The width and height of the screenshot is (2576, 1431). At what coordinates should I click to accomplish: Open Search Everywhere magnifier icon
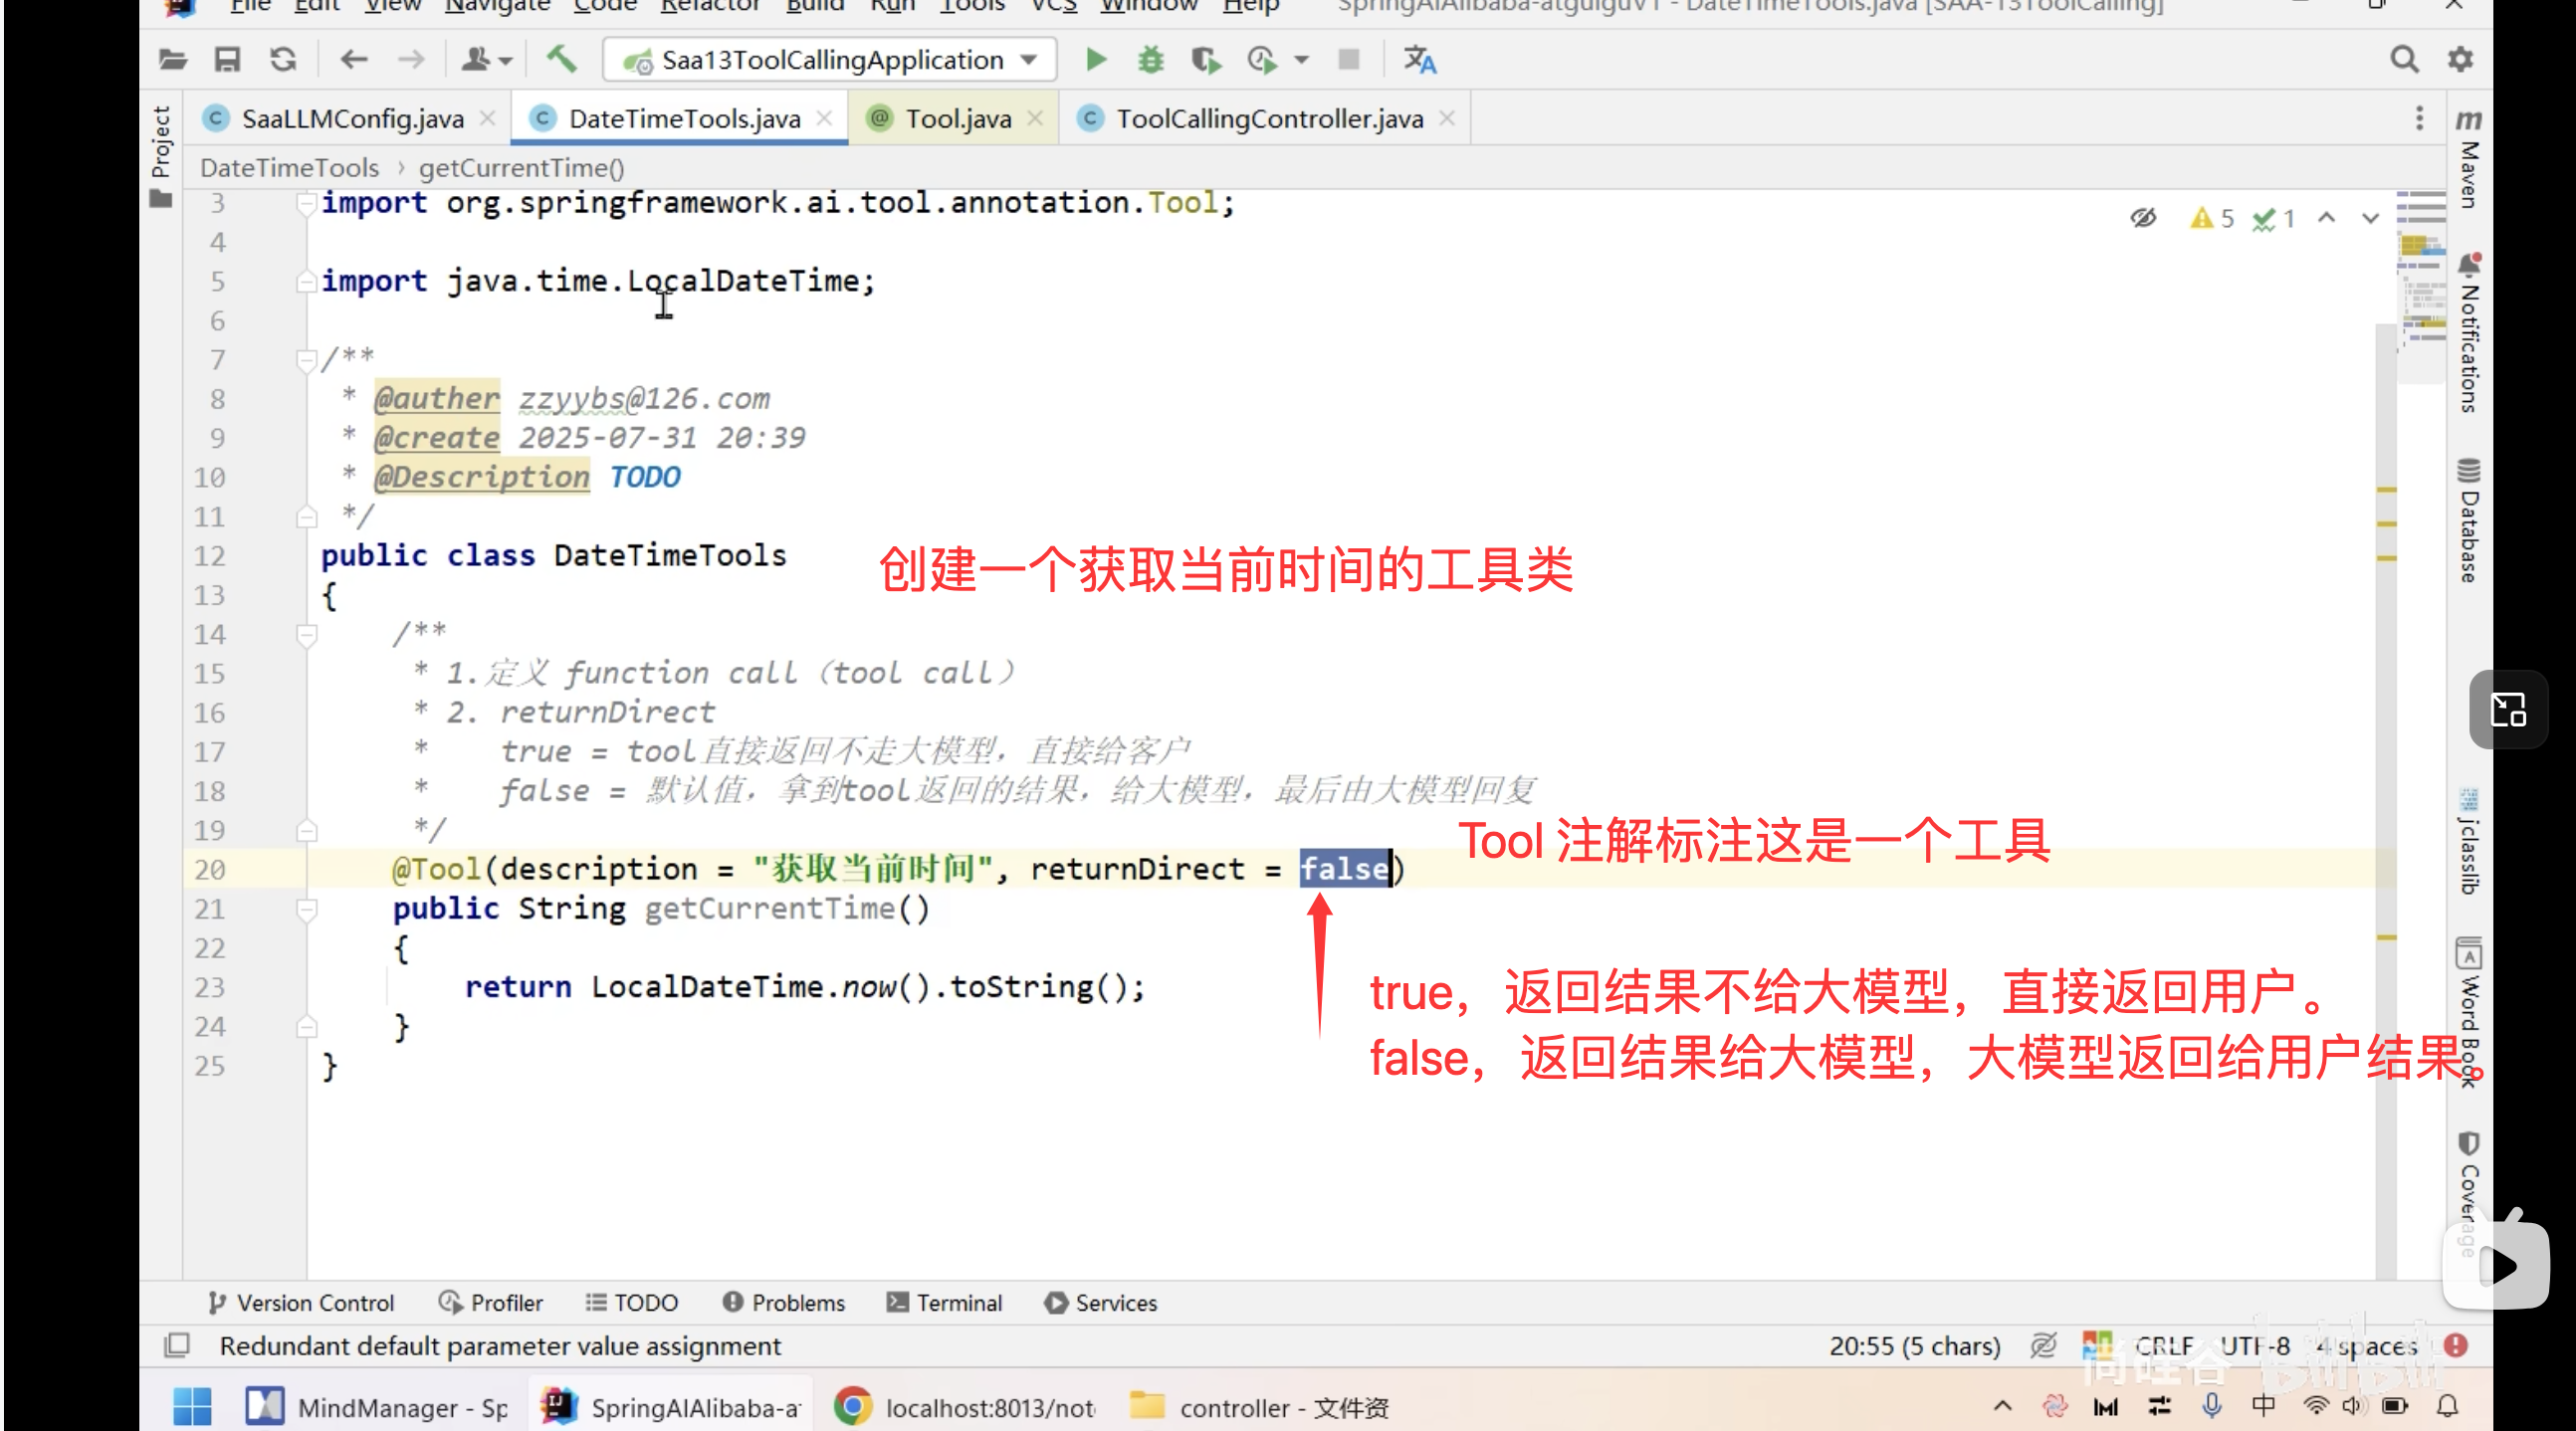pos(2404,60)
